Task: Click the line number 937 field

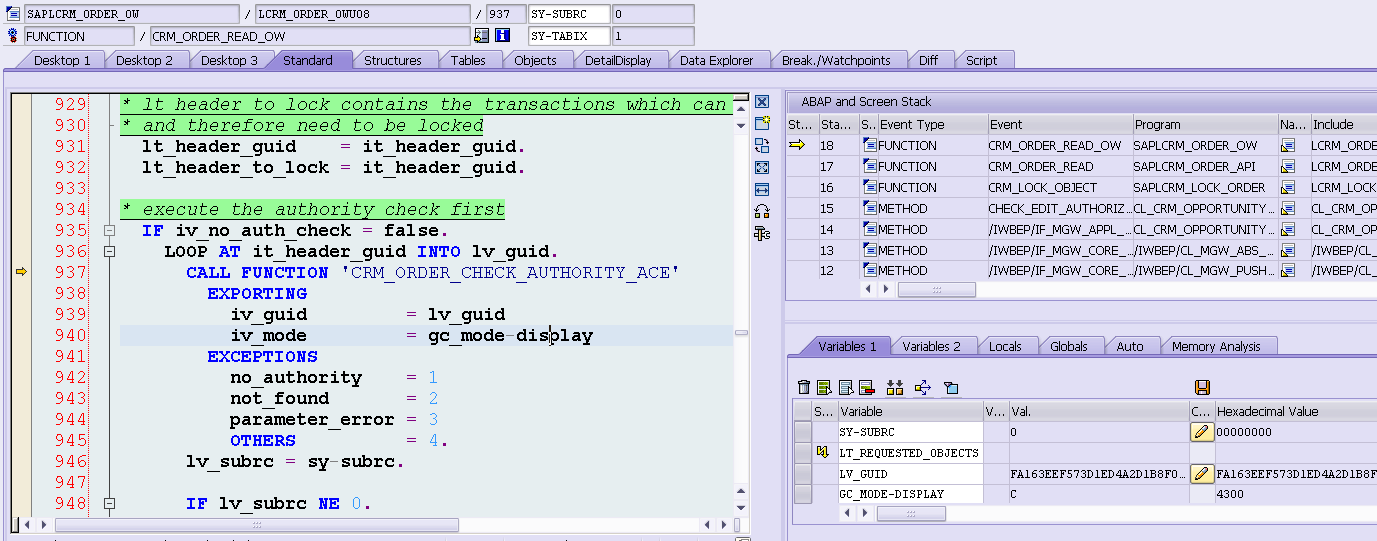Action: pyautogui.click(x=505, y=14)
